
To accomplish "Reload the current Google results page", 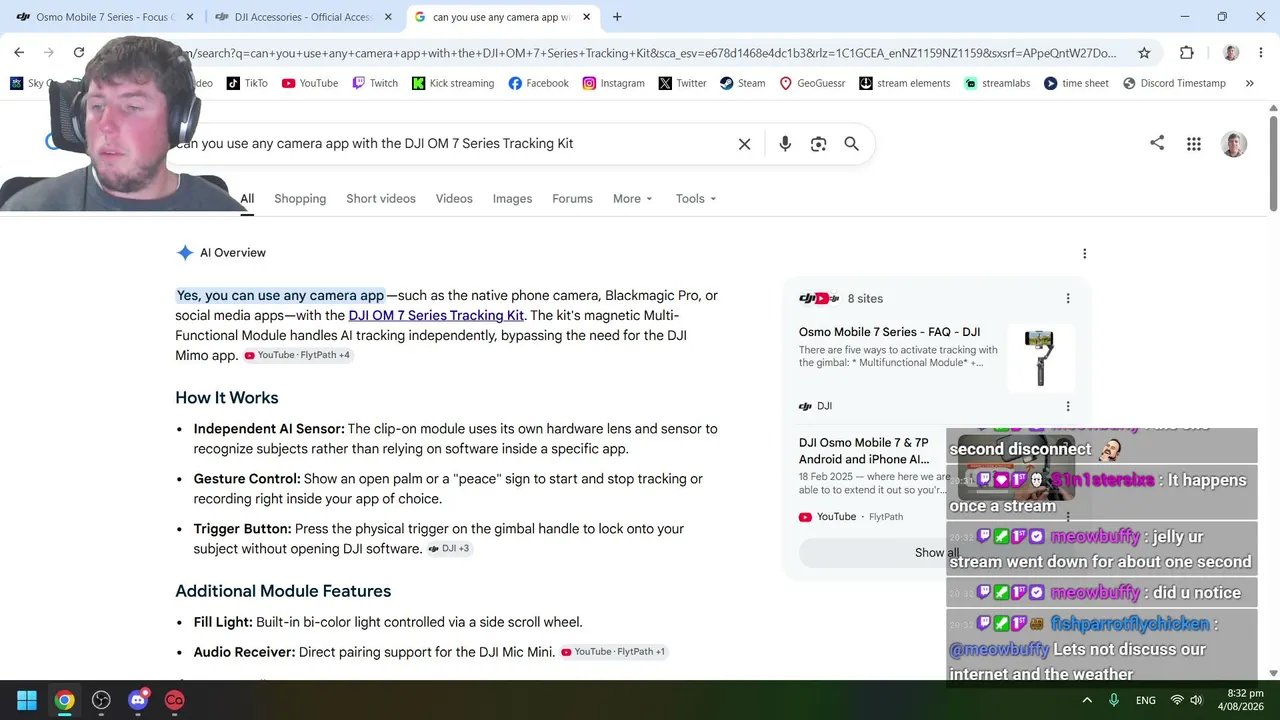I will click(79, 53).
